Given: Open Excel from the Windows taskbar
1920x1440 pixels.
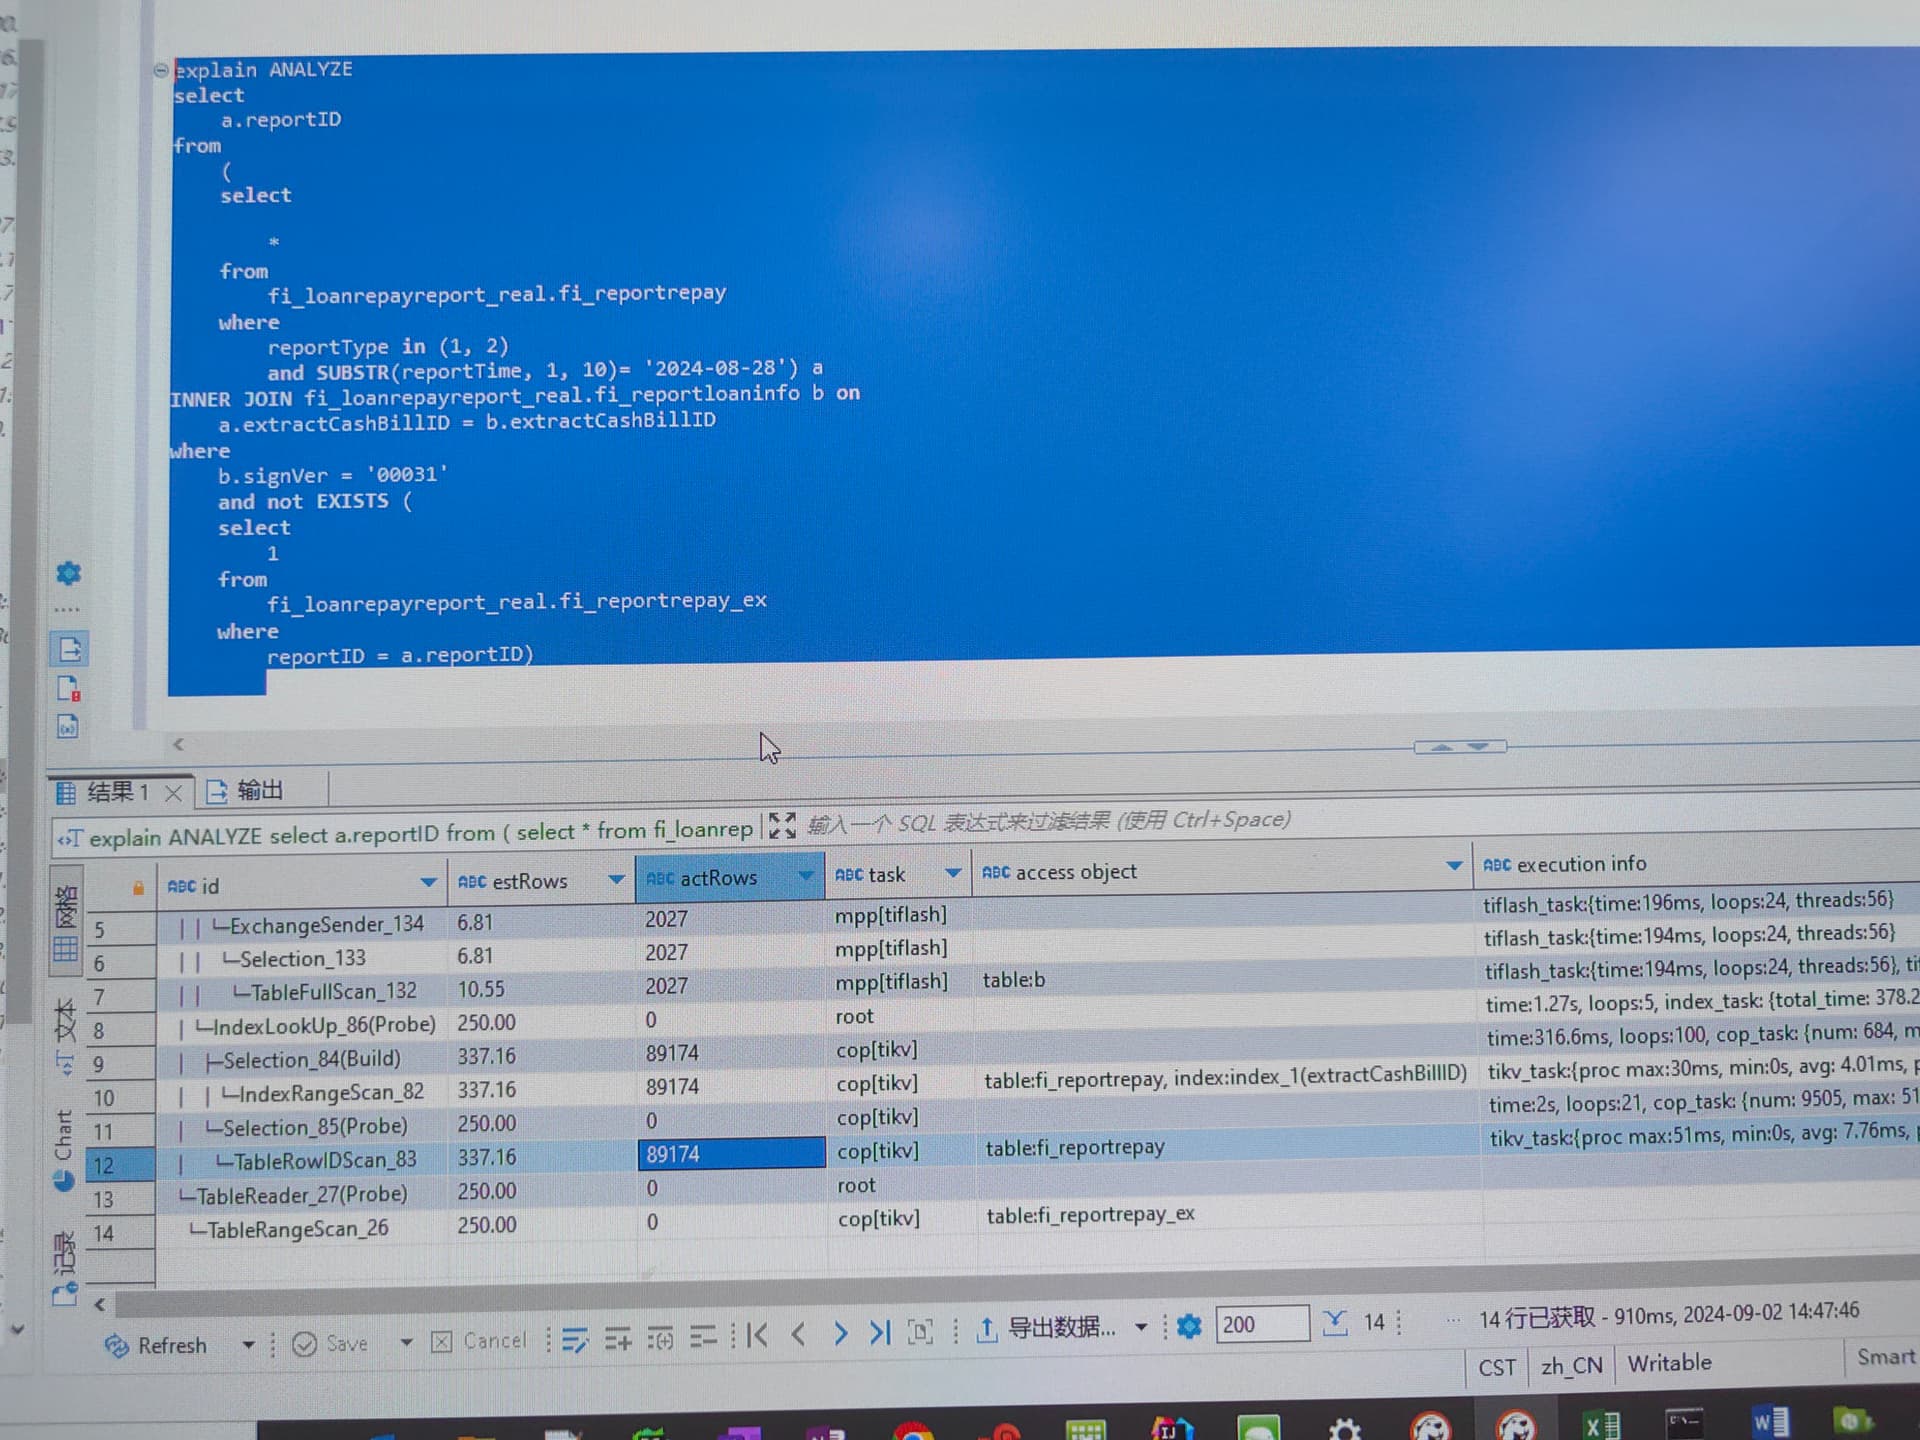Looking at the screenshot, I should tap(1602, 1424).
